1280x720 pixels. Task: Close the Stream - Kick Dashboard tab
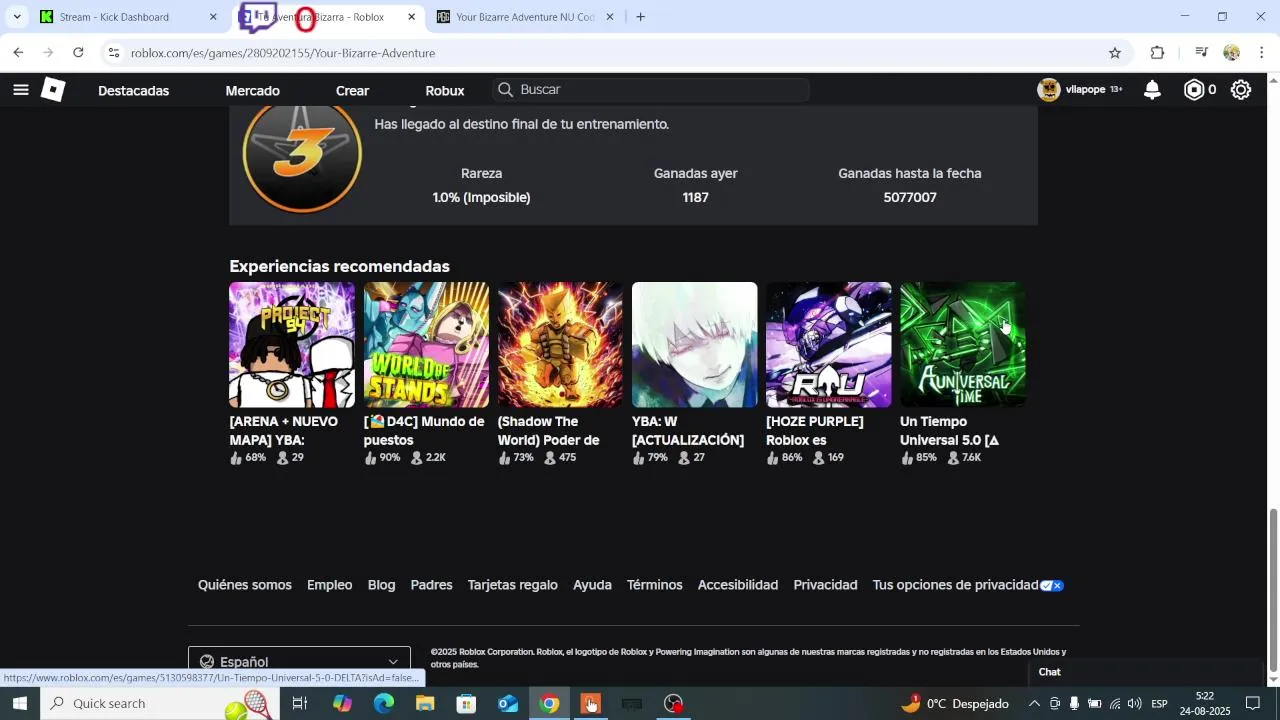tap(213, 17)
